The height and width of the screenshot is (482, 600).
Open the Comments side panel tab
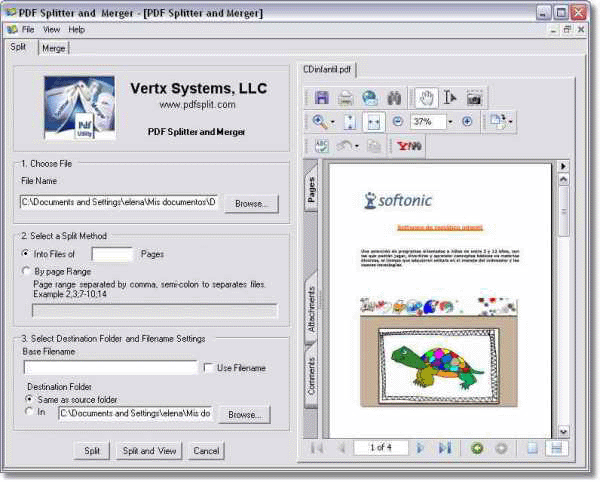311,376
